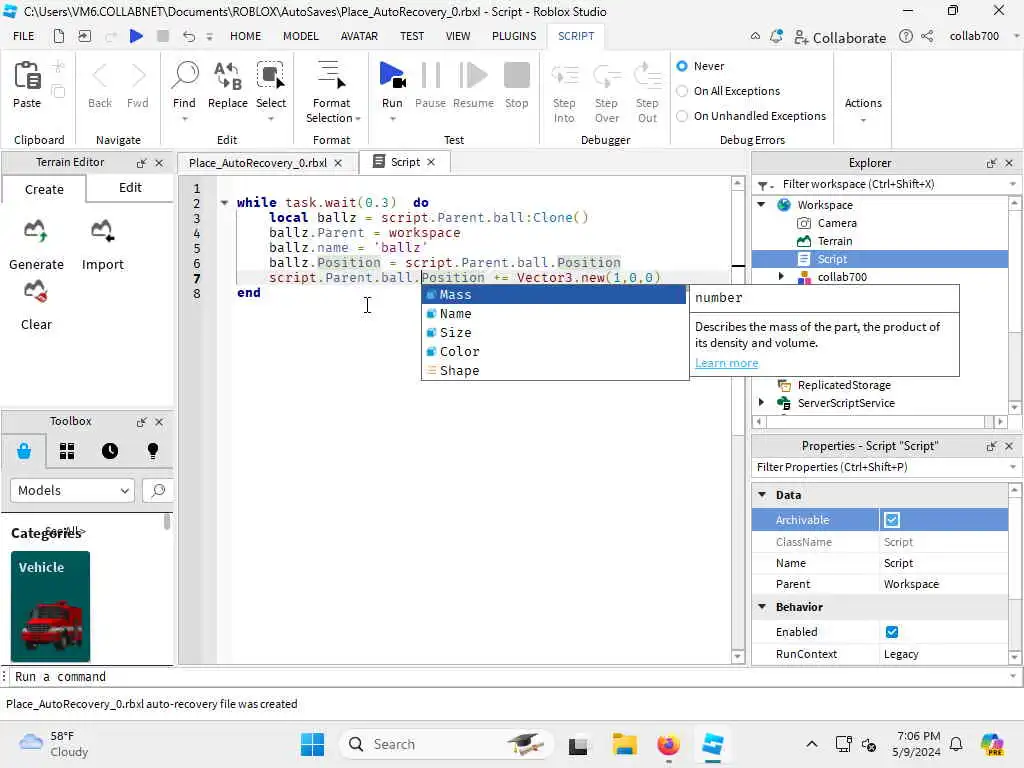Toggle the Enabled checkbox
The width and height of the screenshot is (1024, 768).
pos(891,632)
